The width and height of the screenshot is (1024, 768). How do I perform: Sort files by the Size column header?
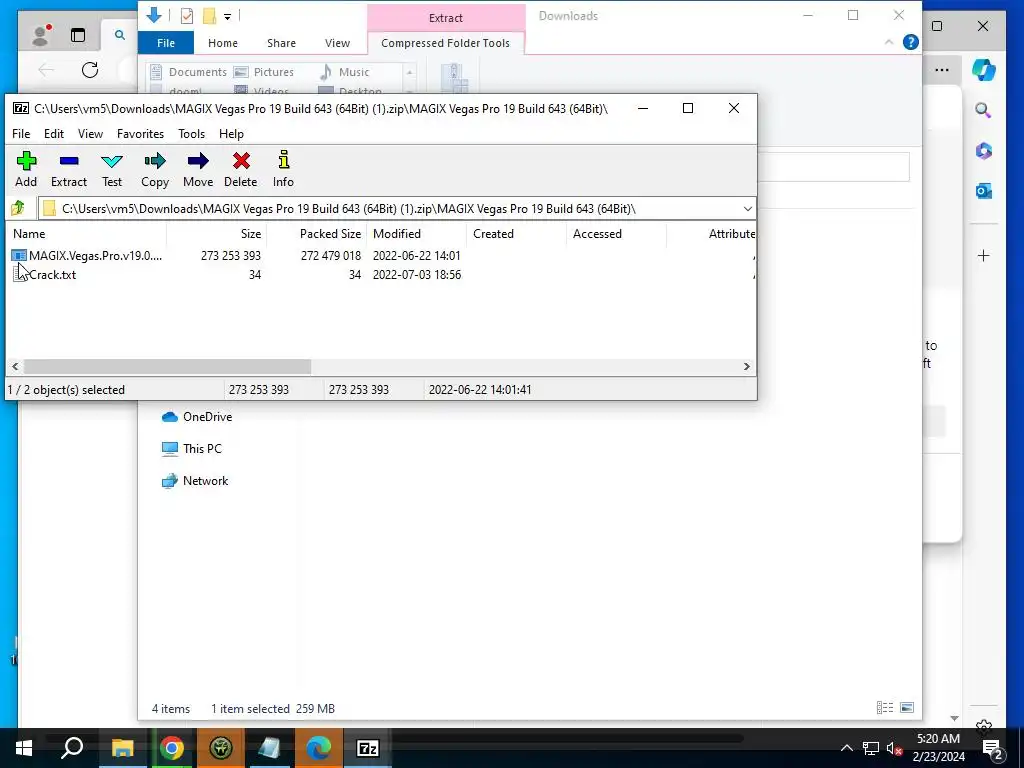[217, 234]
